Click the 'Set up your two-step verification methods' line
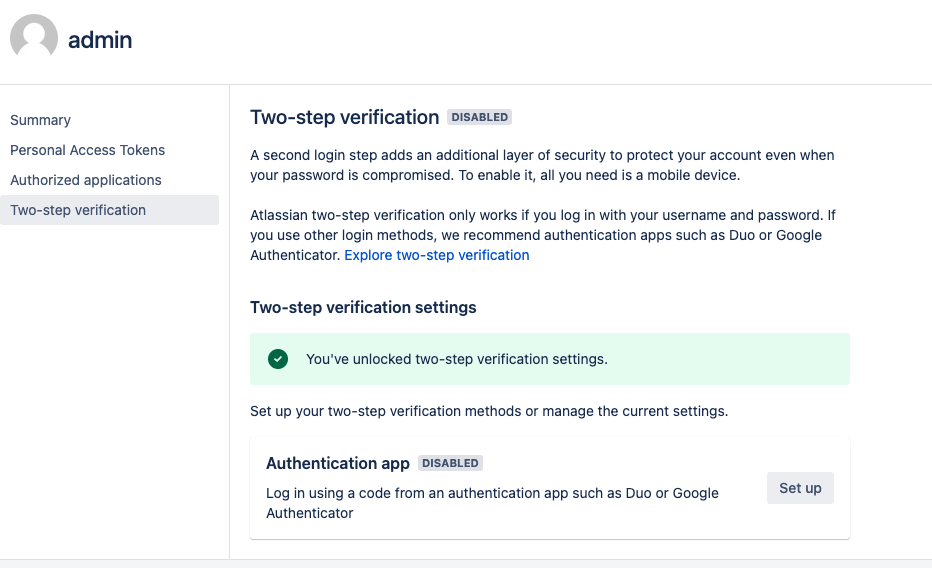Viewport: 932px width, 568px height. click(x=489, y=411)
